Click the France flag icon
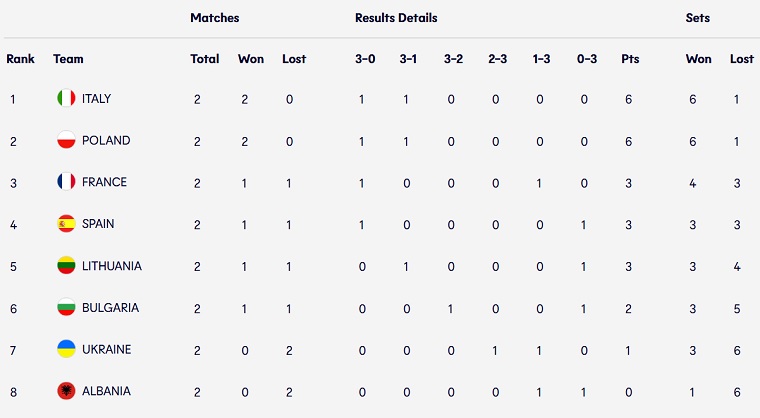The height and width of the screenshot is (418, 760). (x=66, y=182)
